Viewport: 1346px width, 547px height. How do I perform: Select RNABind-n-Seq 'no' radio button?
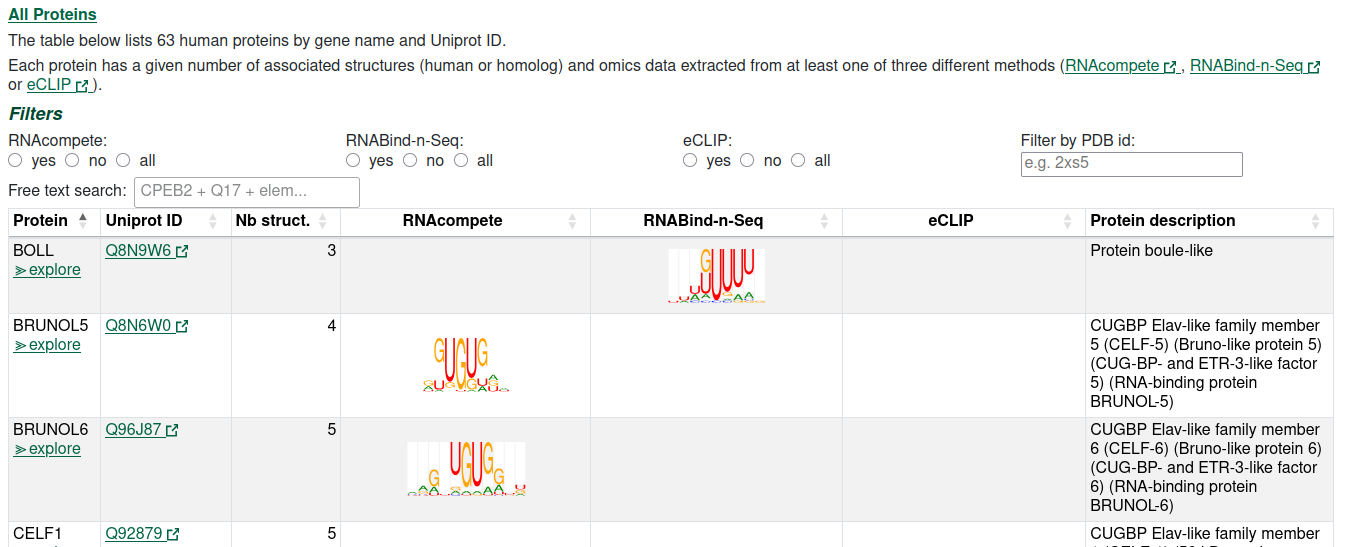pos(410,160)
